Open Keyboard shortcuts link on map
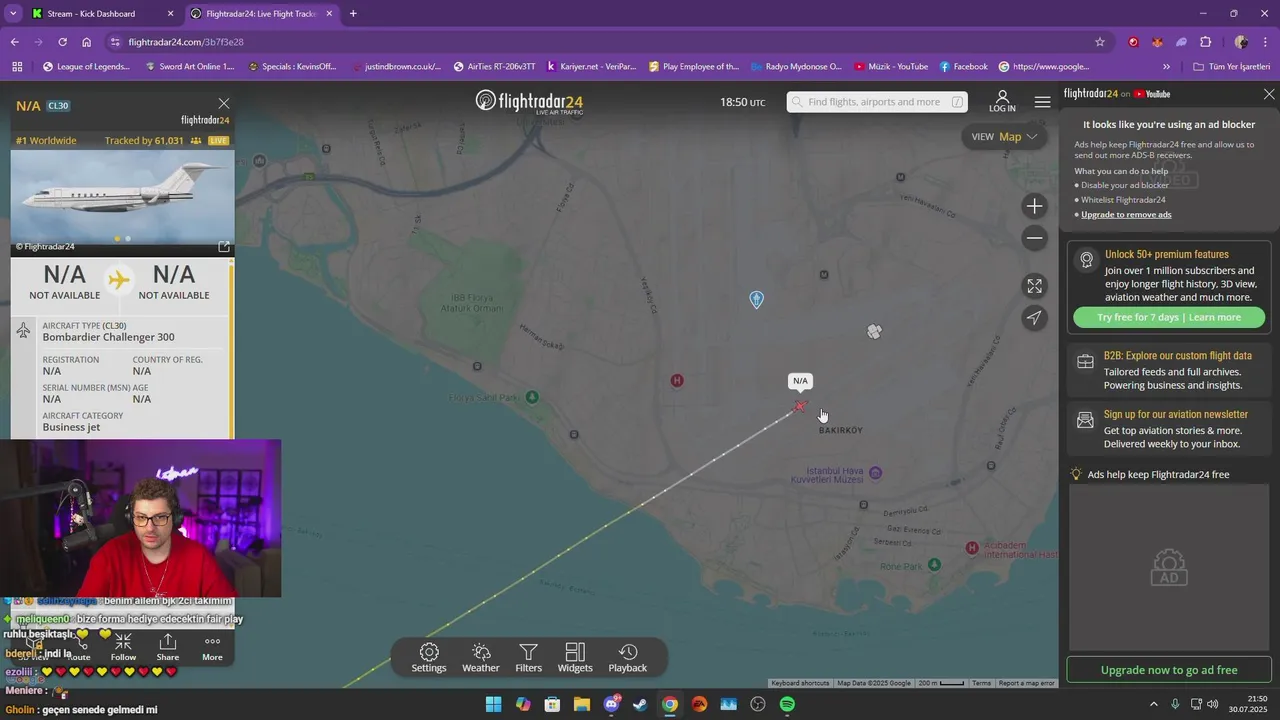Image resolution: width=1280 pixels, height=720 pixels. tap(800, 683)
